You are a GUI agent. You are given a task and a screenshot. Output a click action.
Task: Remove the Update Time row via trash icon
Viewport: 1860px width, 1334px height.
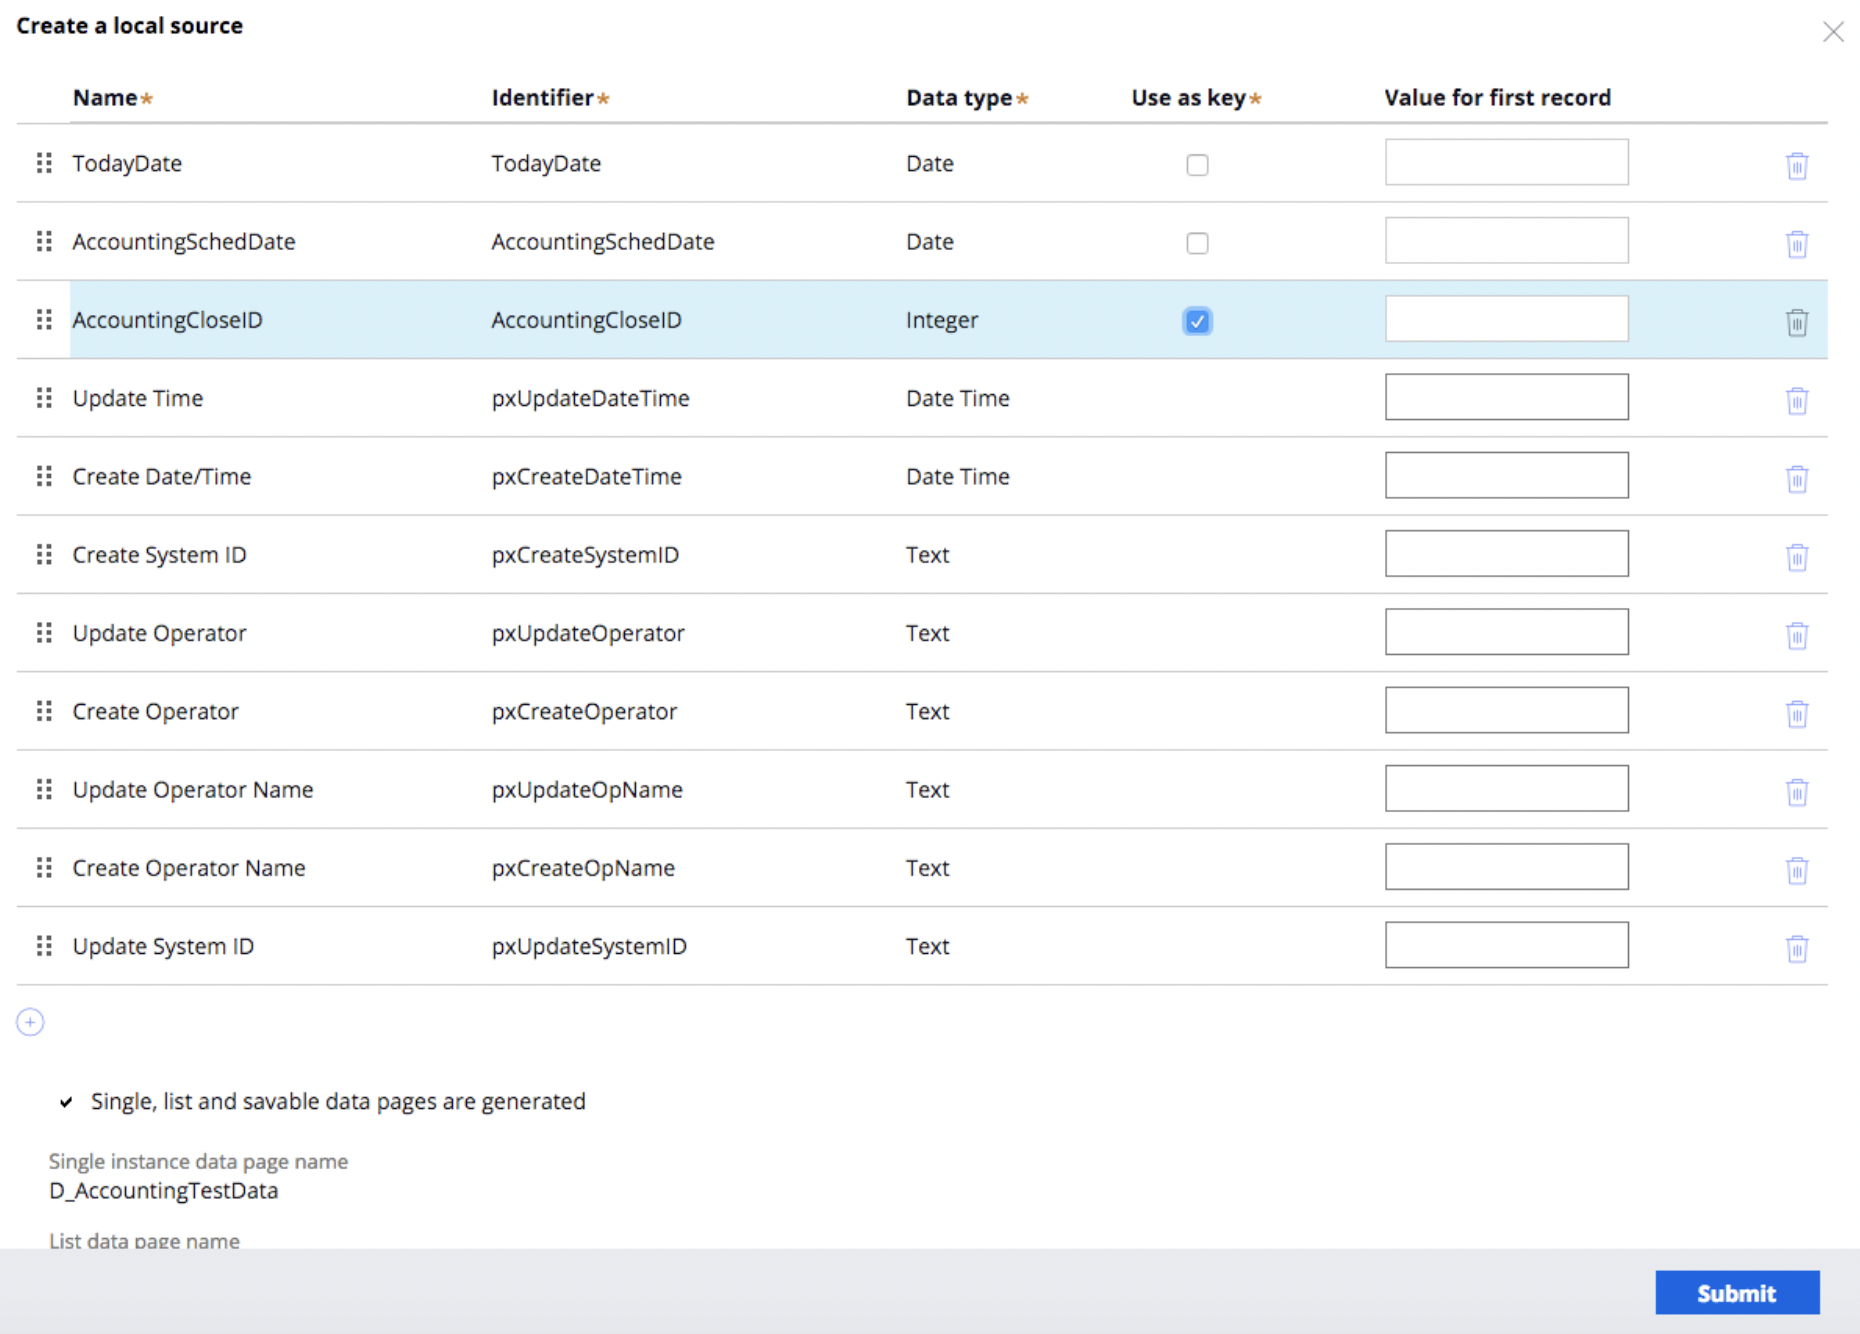click(1797, 400)
